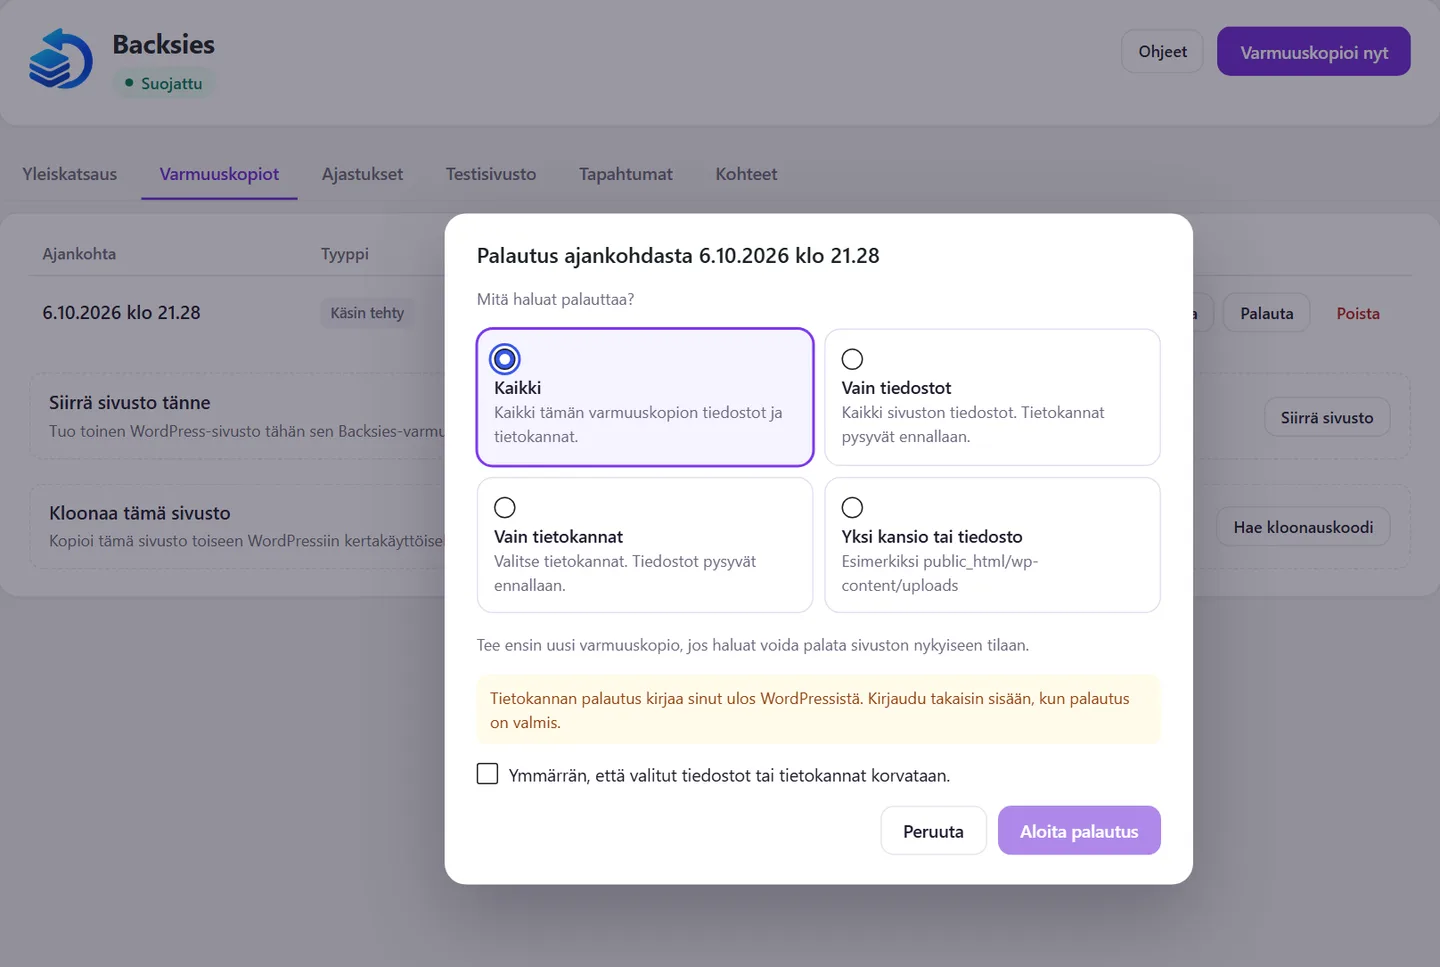Switch to the Kohteet tab

click(x=746, y=174)
